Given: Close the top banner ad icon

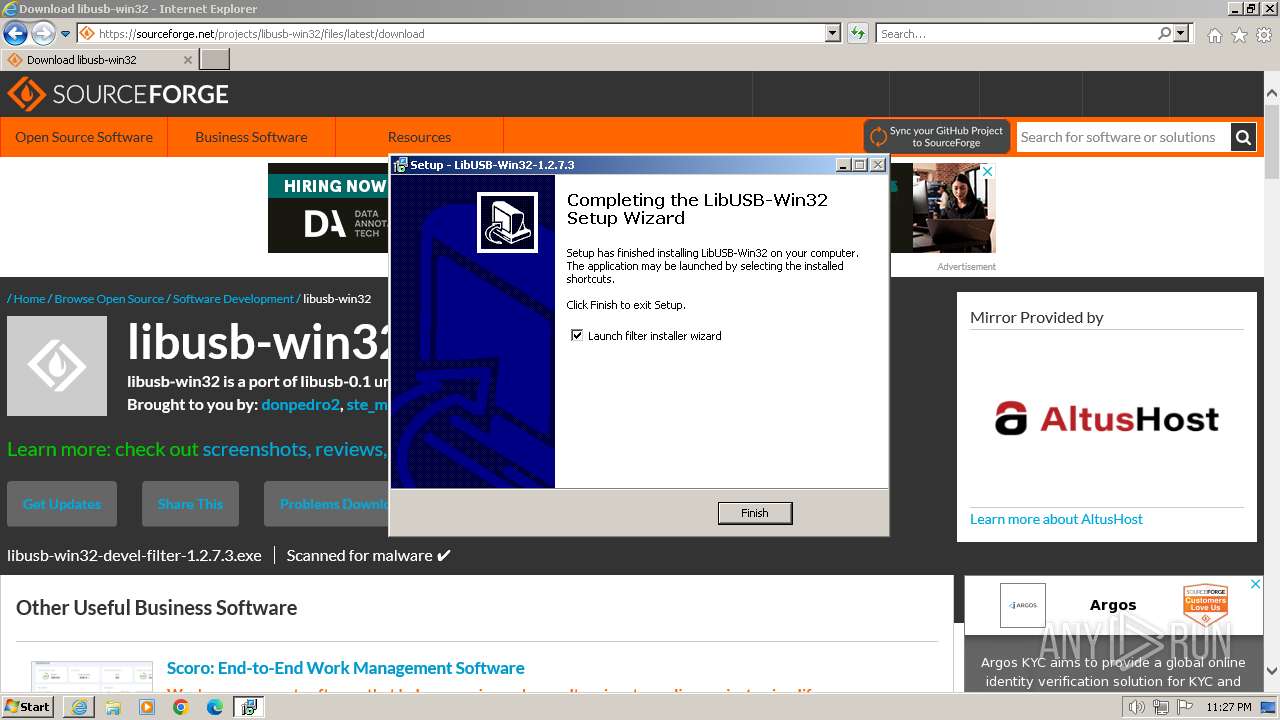Looking at the screenshot, I should pos(988,171).
